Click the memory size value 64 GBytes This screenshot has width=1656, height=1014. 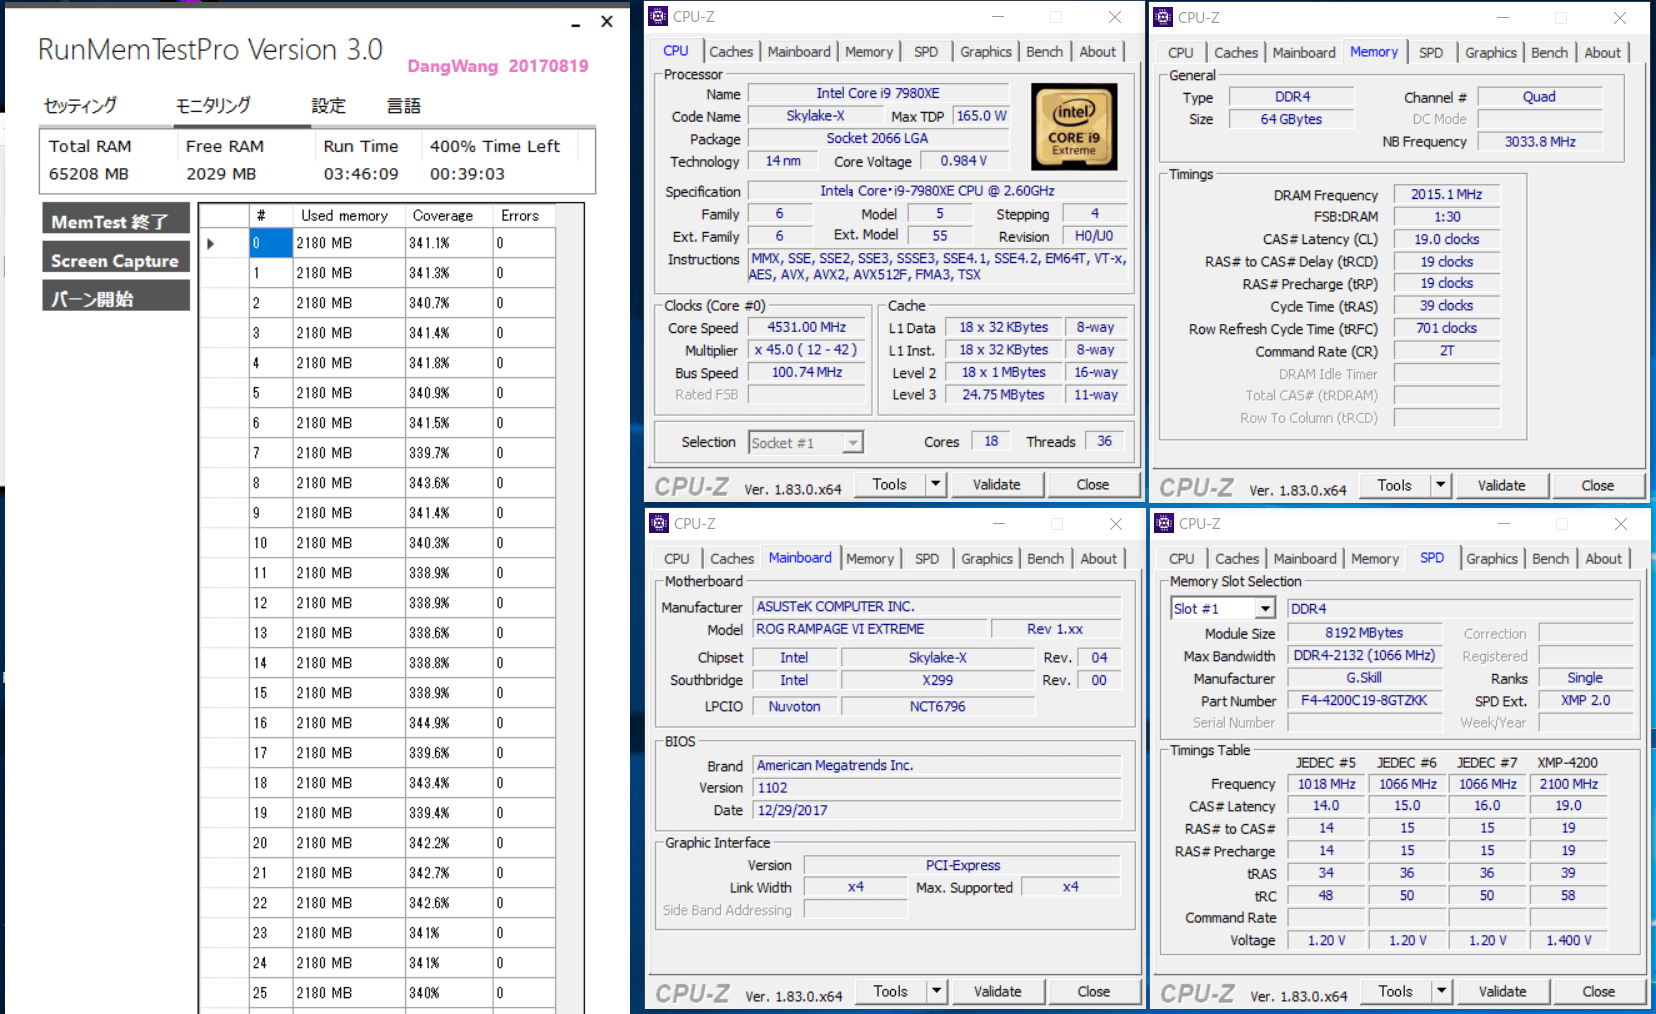(1291, 119)
